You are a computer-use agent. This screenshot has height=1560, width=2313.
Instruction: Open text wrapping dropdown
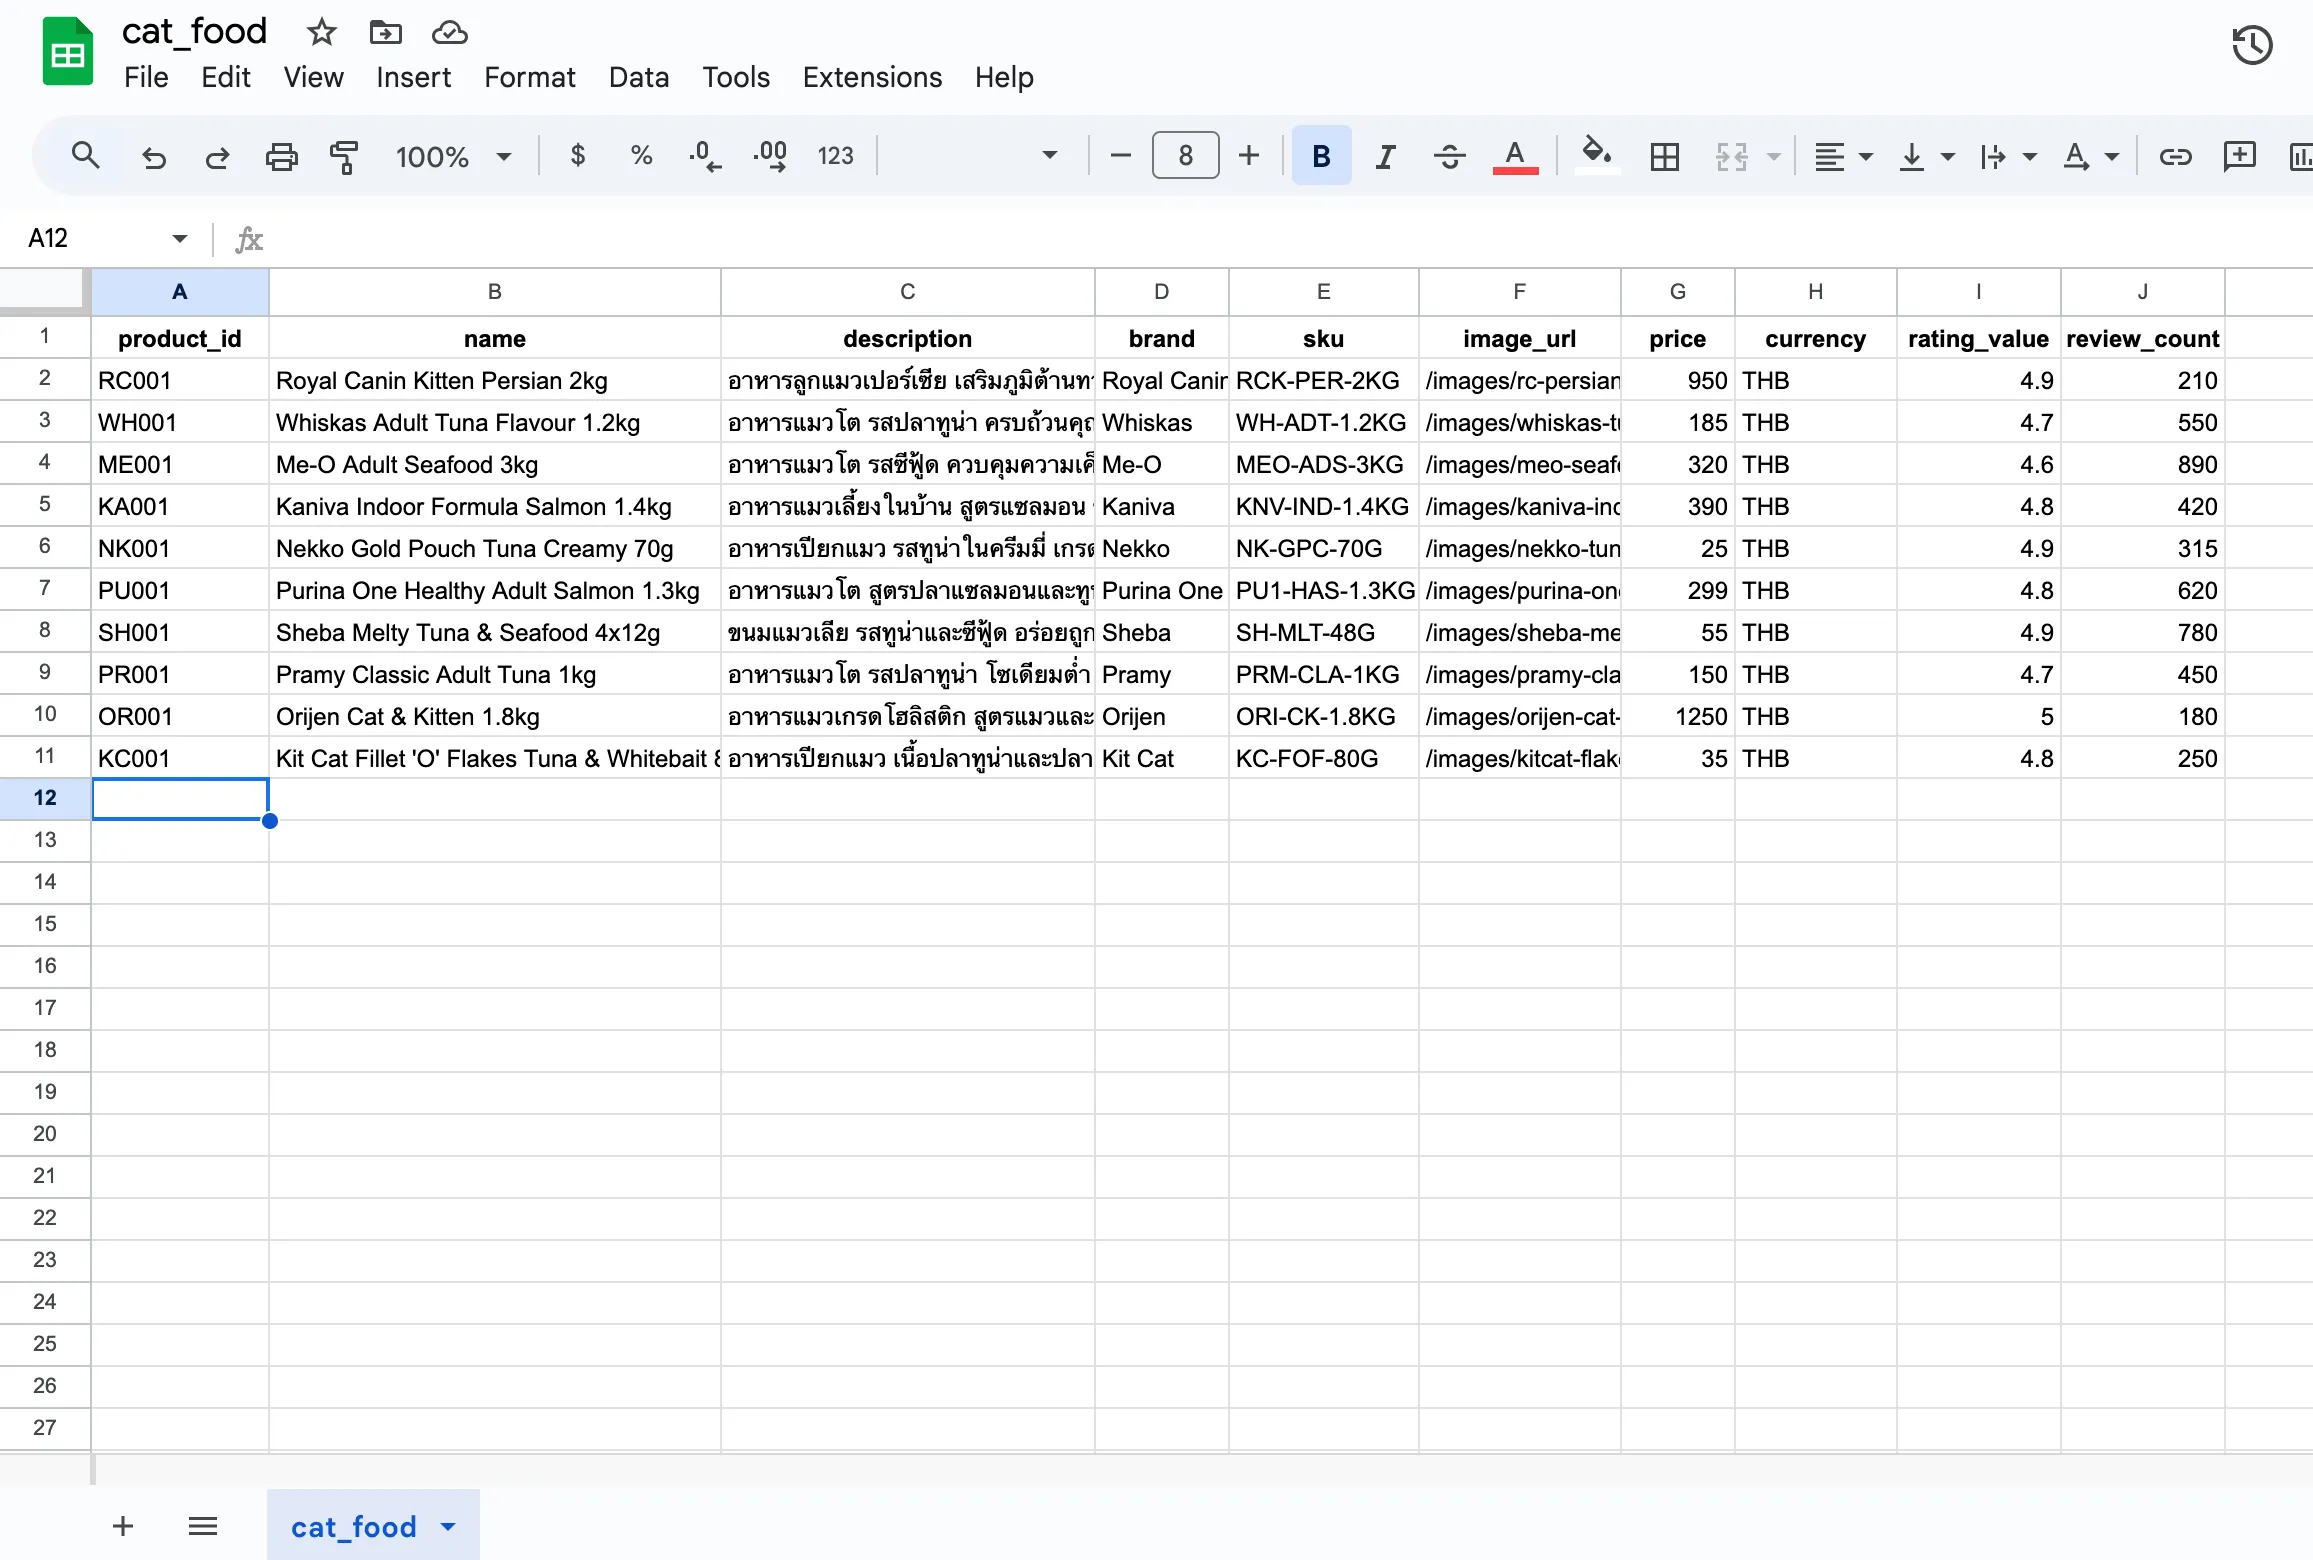2007,157
